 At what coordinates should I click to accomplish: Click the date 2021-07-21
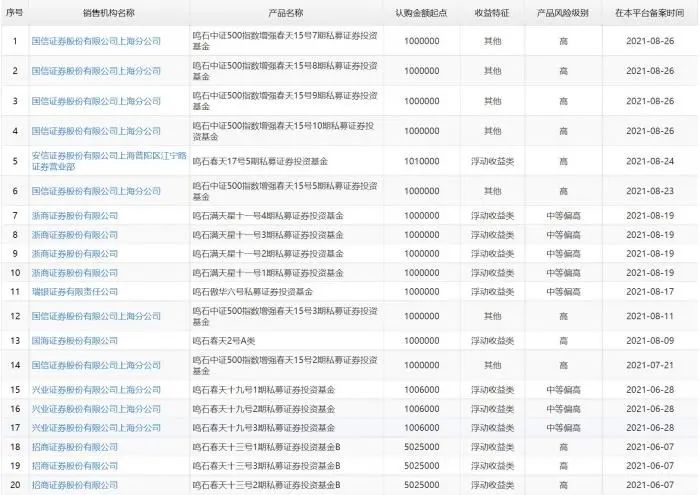point(650,365)
